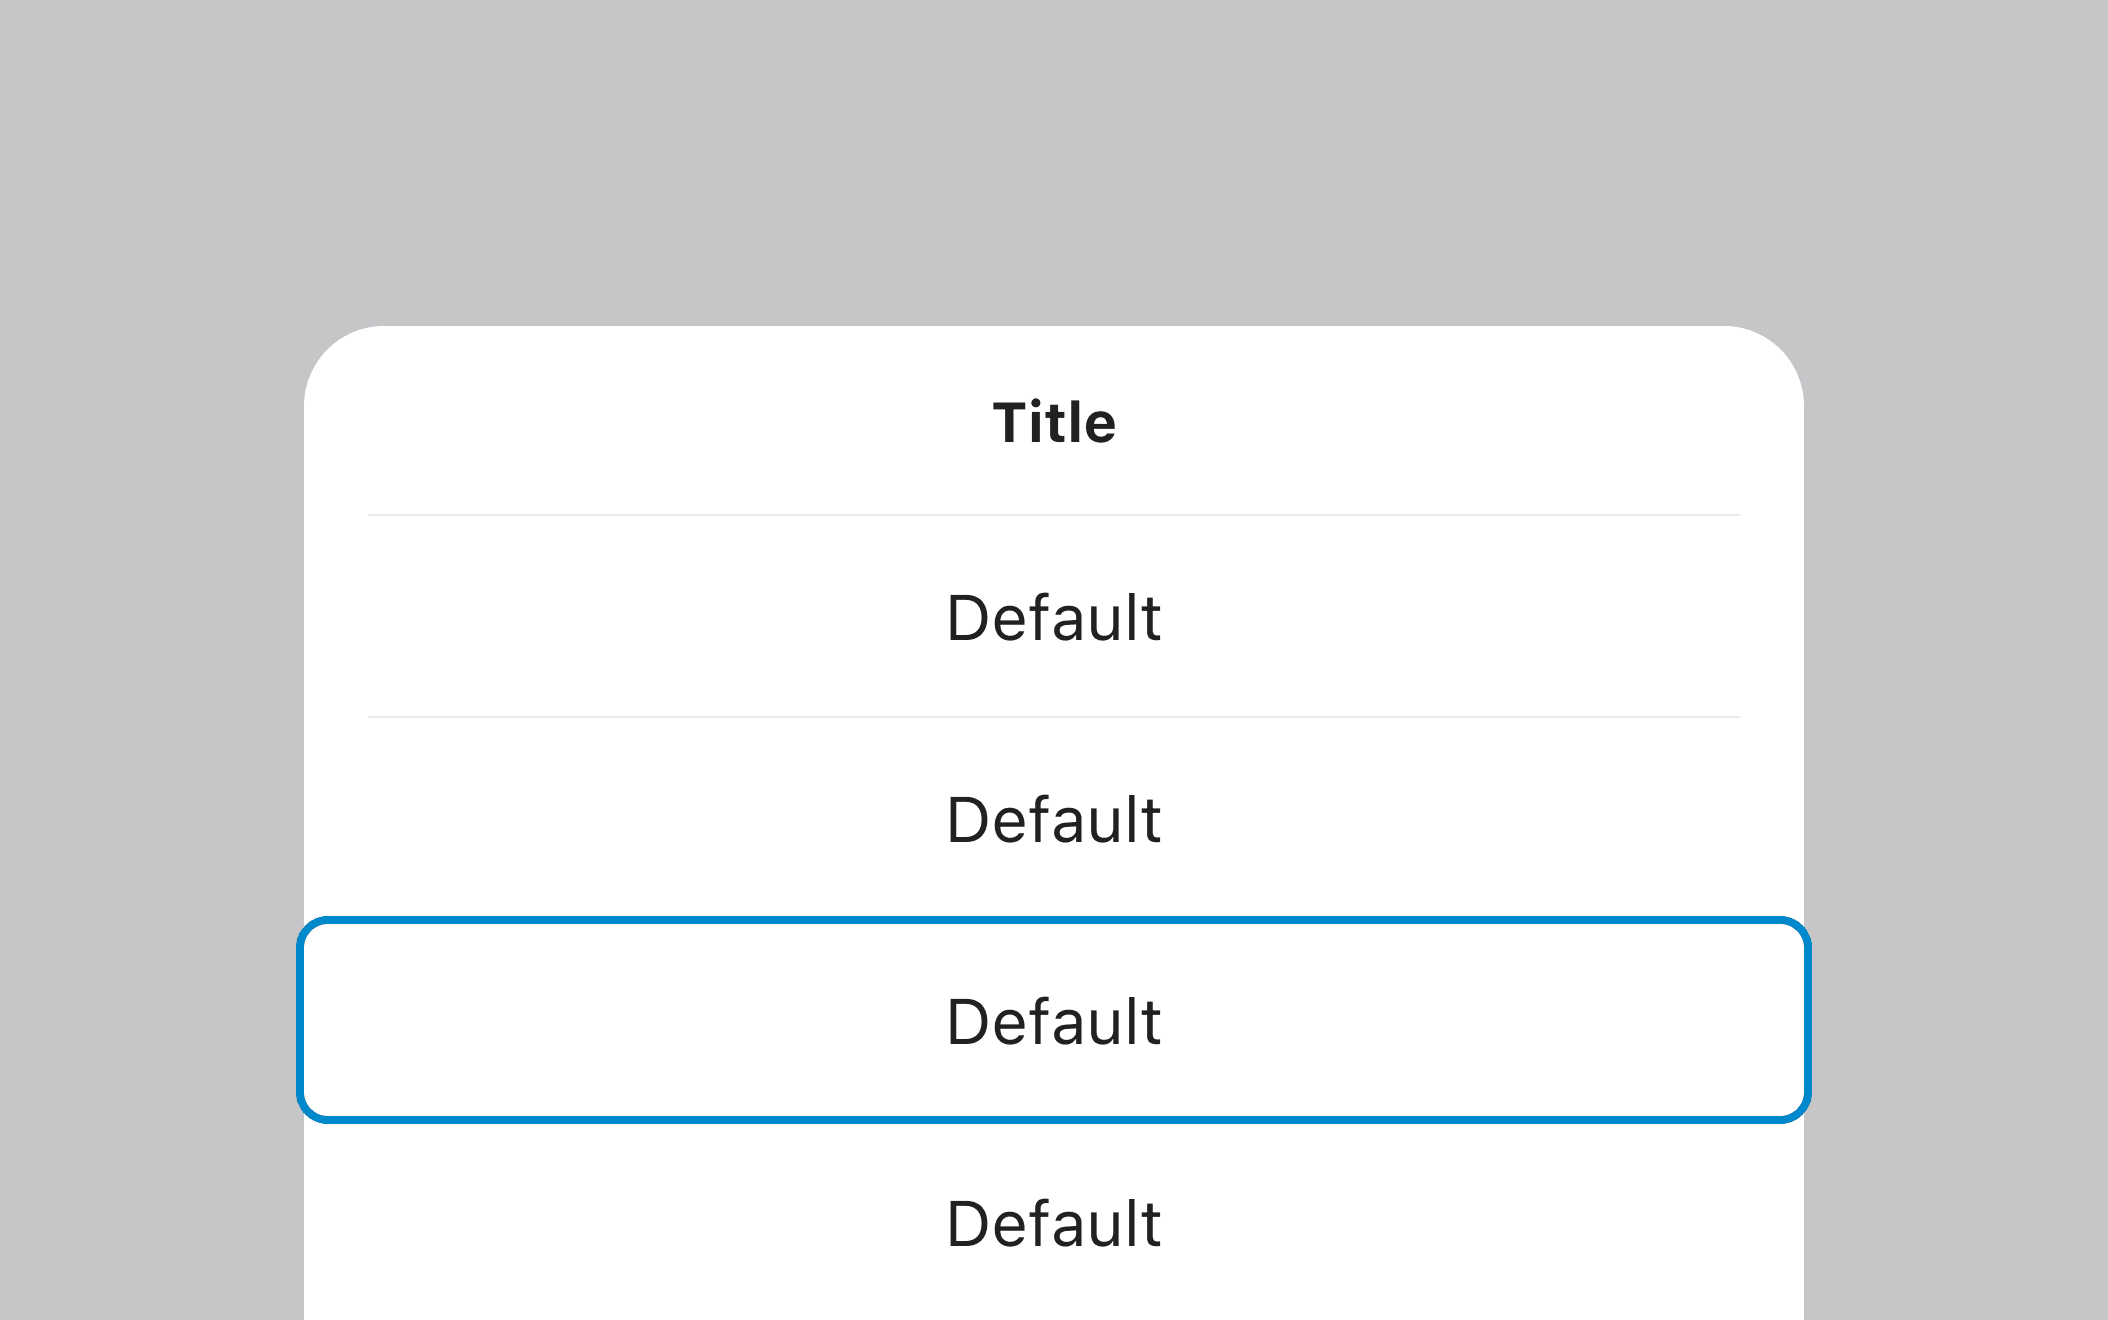Viewport: 2108px width, 1320px height.
Task: Choose the second Default option in sheet
Action: pyautogui.click(x=1054, y=819)
